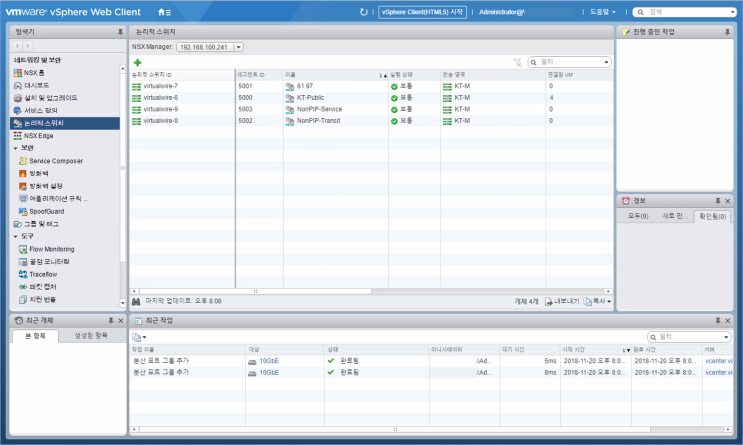Click vSphere Client(HTML5) 시작 button

422,12
